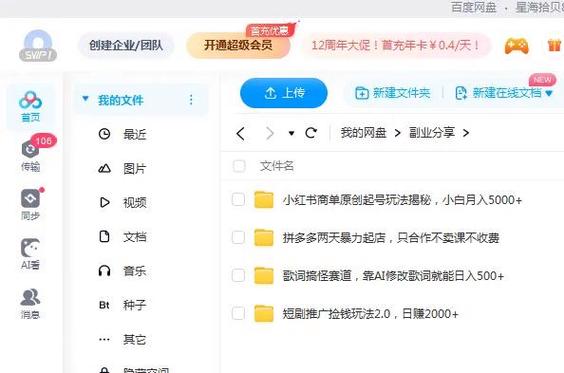Image resolution: width=564 pixels, height=373 pixels.
Task: Sort by 文件名 column header
Action: click(x=277, y=166)
